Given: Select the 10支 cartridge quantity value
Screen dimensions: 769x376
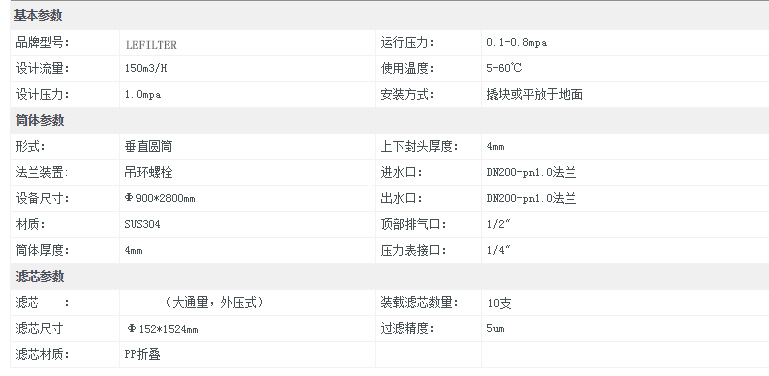Looking at the screenshot, I should click(499, 303).
